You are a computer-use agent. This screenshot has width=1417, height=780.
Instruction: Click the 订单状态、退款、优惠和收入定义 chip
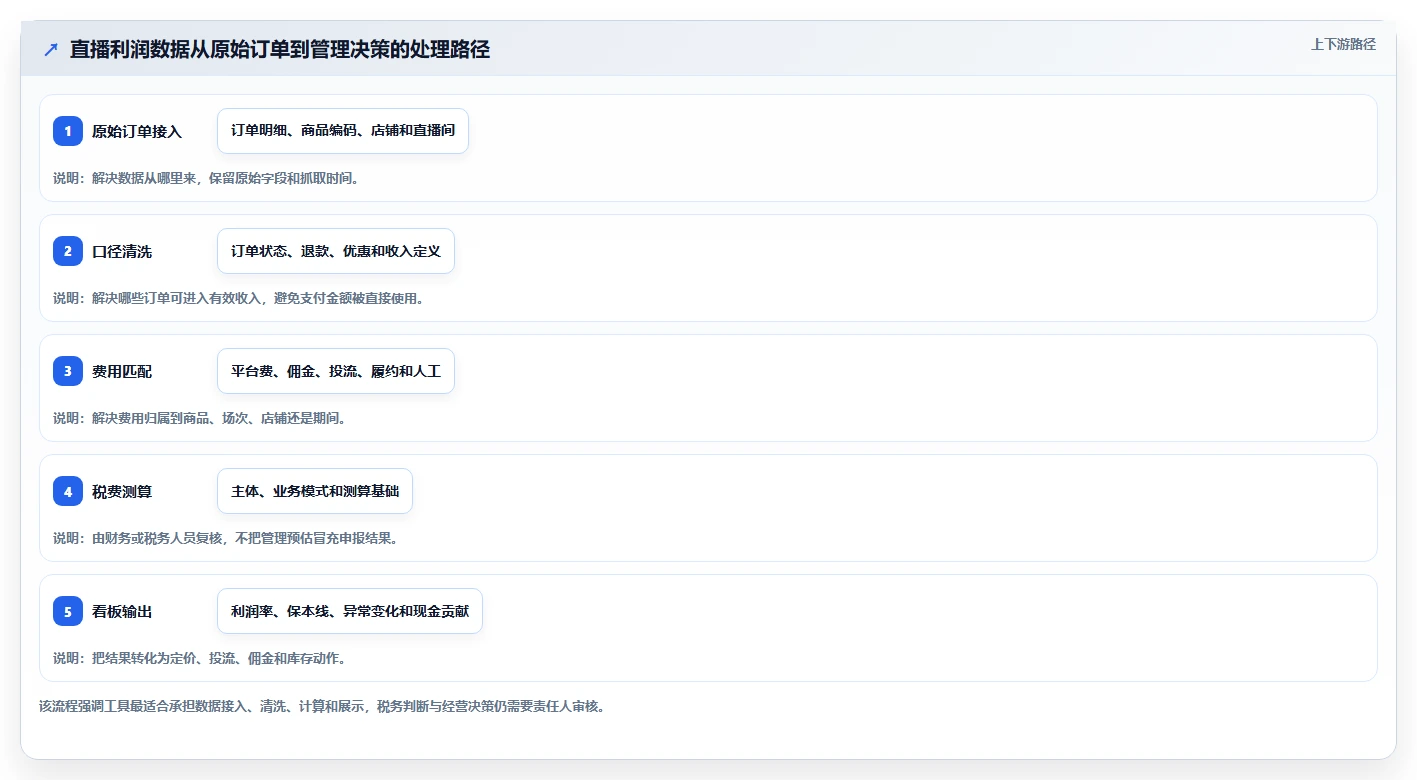point(336,251)
